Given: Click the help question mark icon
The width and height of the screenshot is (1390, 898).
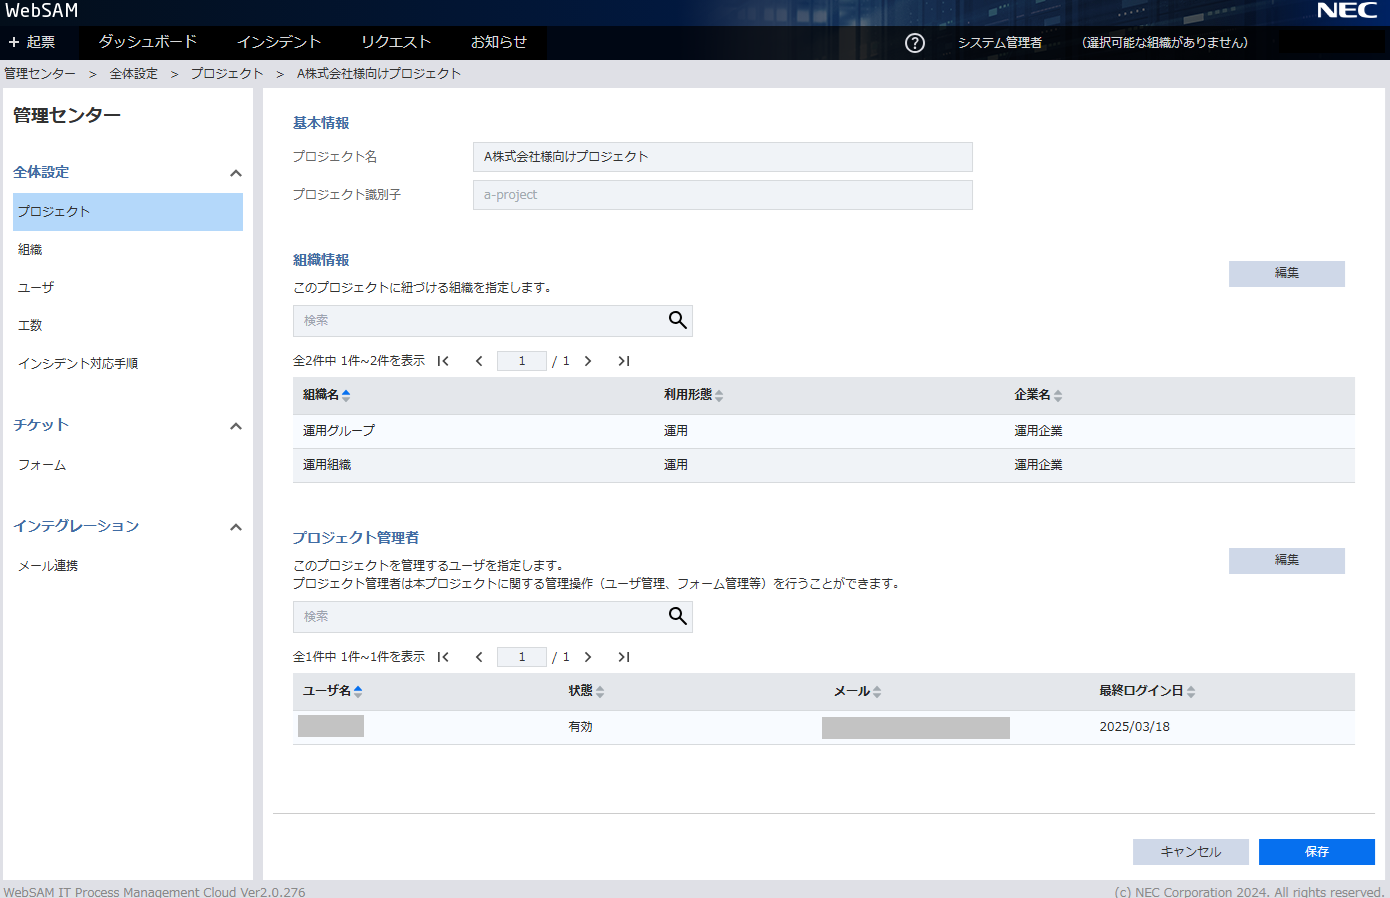Looking at the screenshot, I should [x=914, y=43].
